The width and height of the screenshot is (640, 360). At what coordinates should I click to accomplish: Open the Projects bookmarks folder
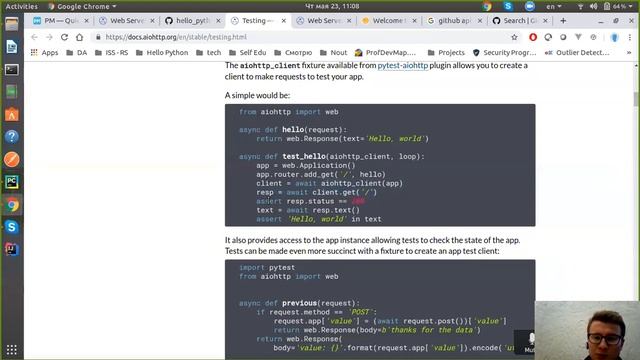click(x=446, y=53)
